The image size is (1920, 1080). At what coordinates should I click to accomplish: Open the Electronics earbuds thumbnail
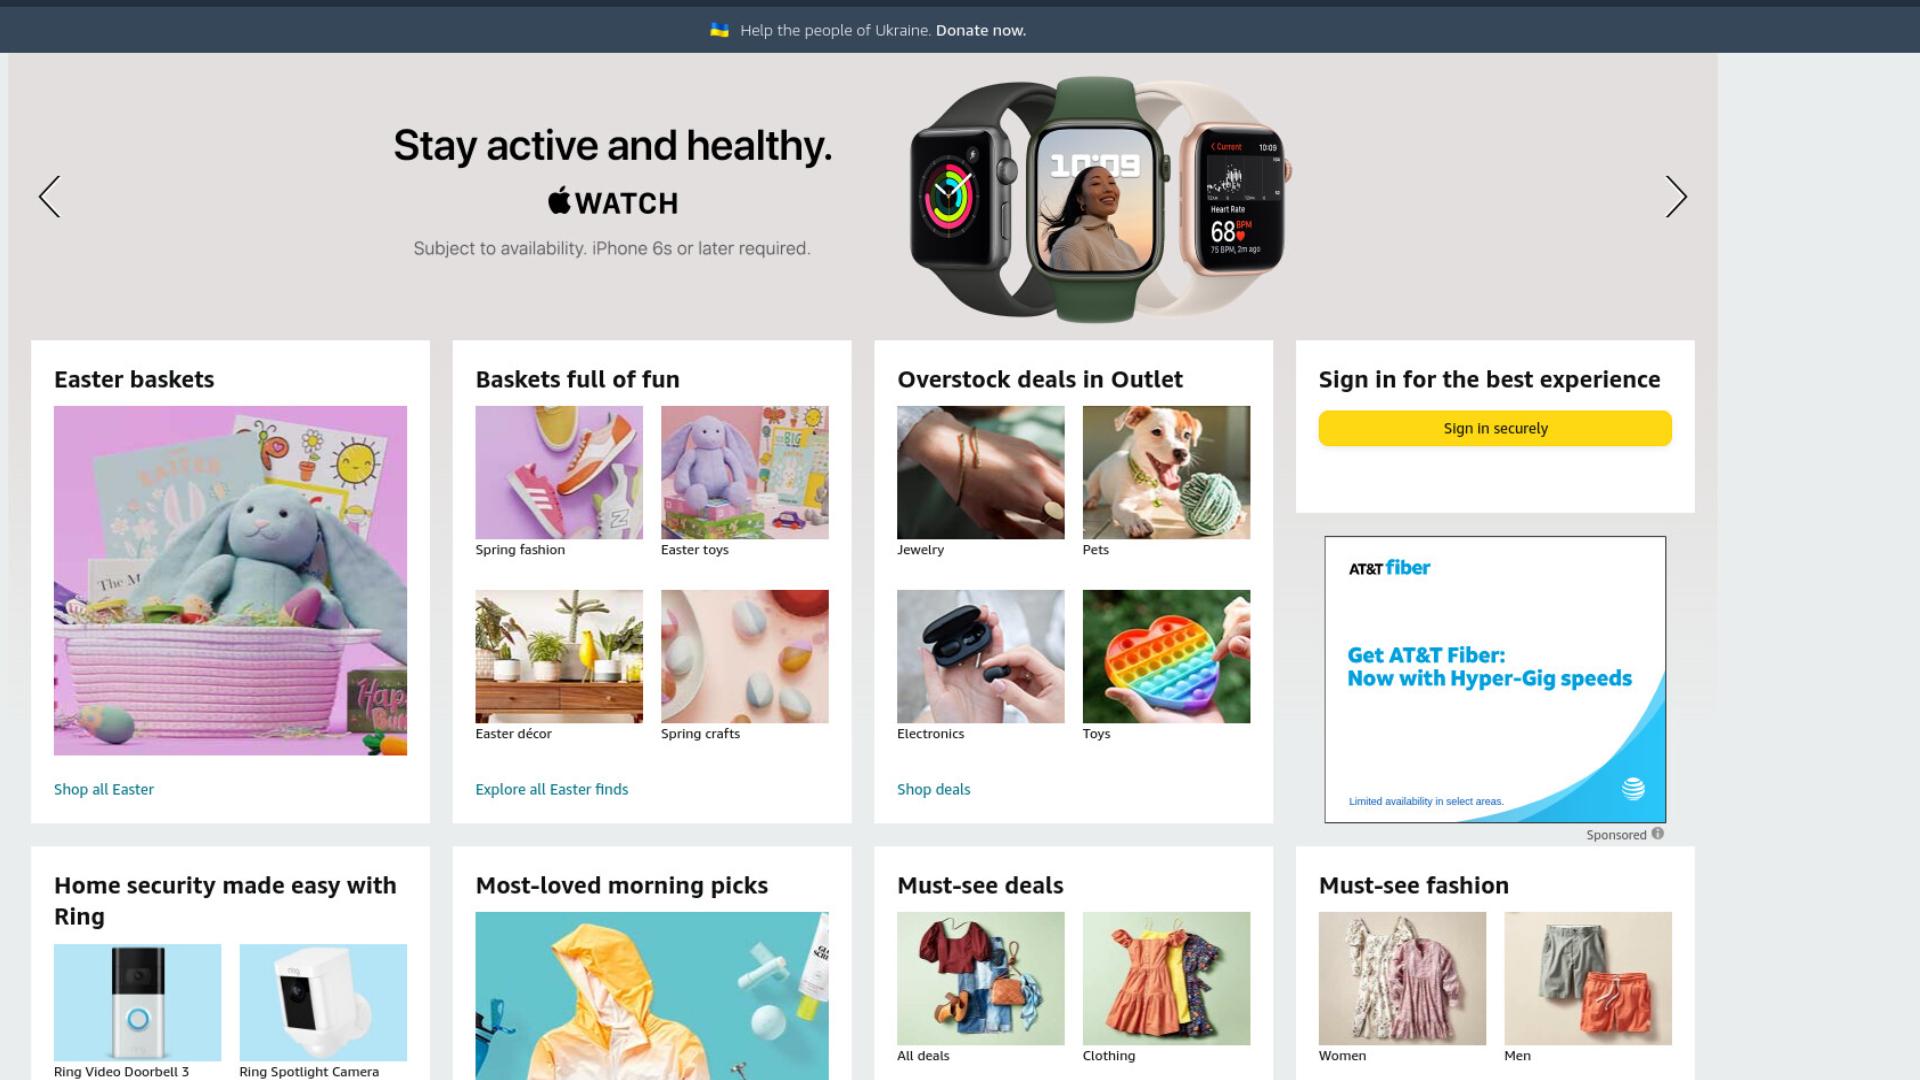click(981, 656)
